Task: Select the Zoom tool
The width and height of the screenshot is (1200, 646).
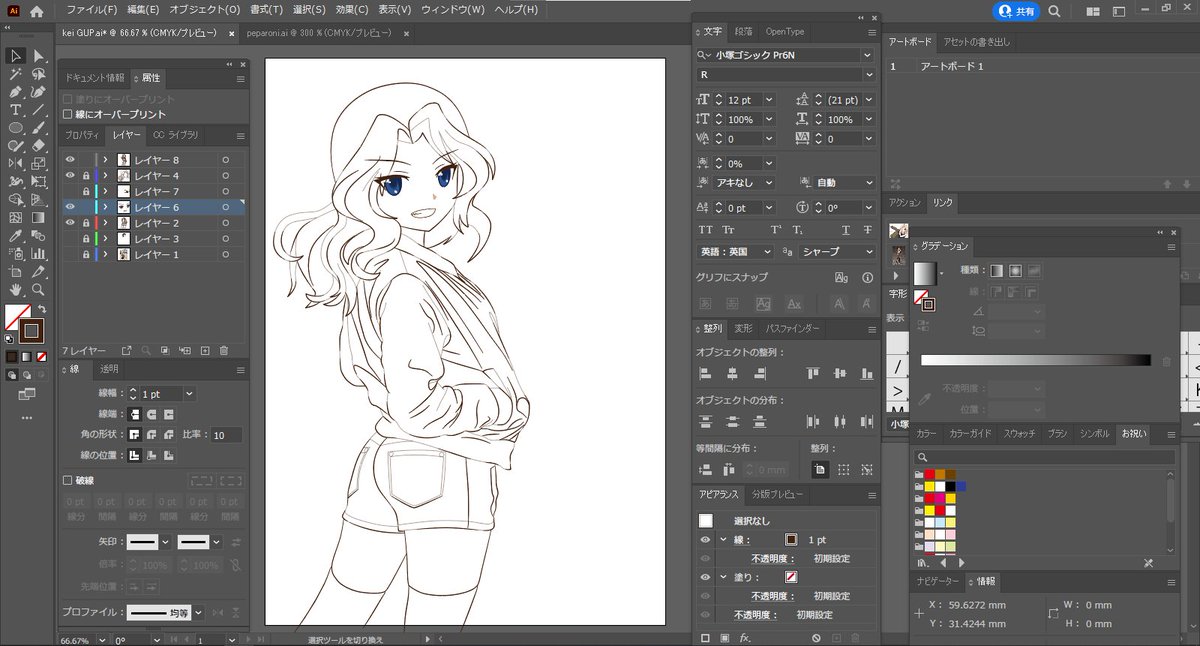Action: (39, 290)
